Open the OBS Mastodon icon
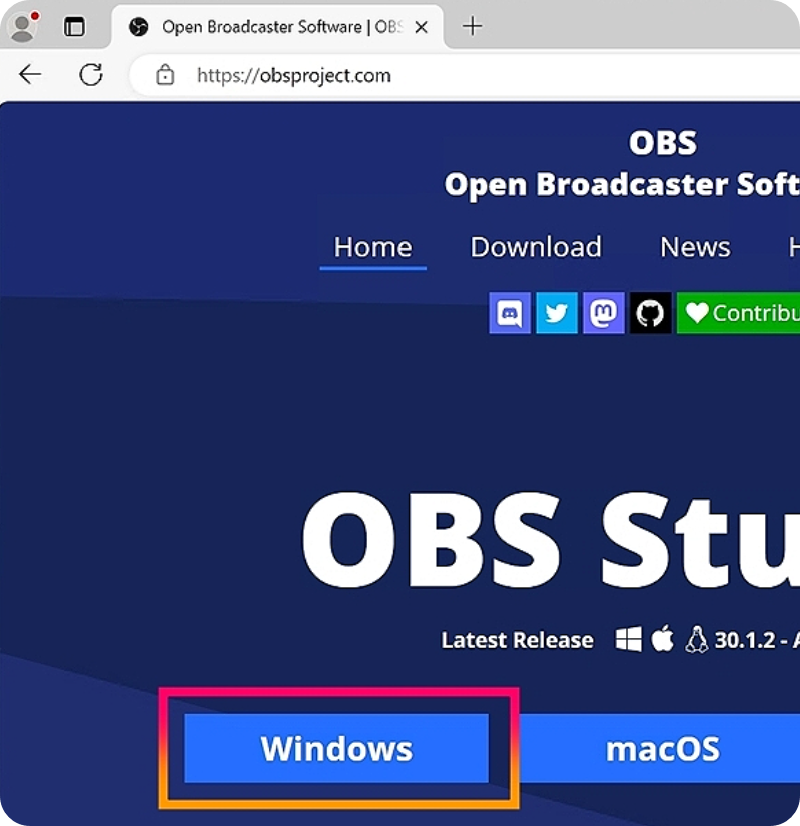 pos(604,313)
